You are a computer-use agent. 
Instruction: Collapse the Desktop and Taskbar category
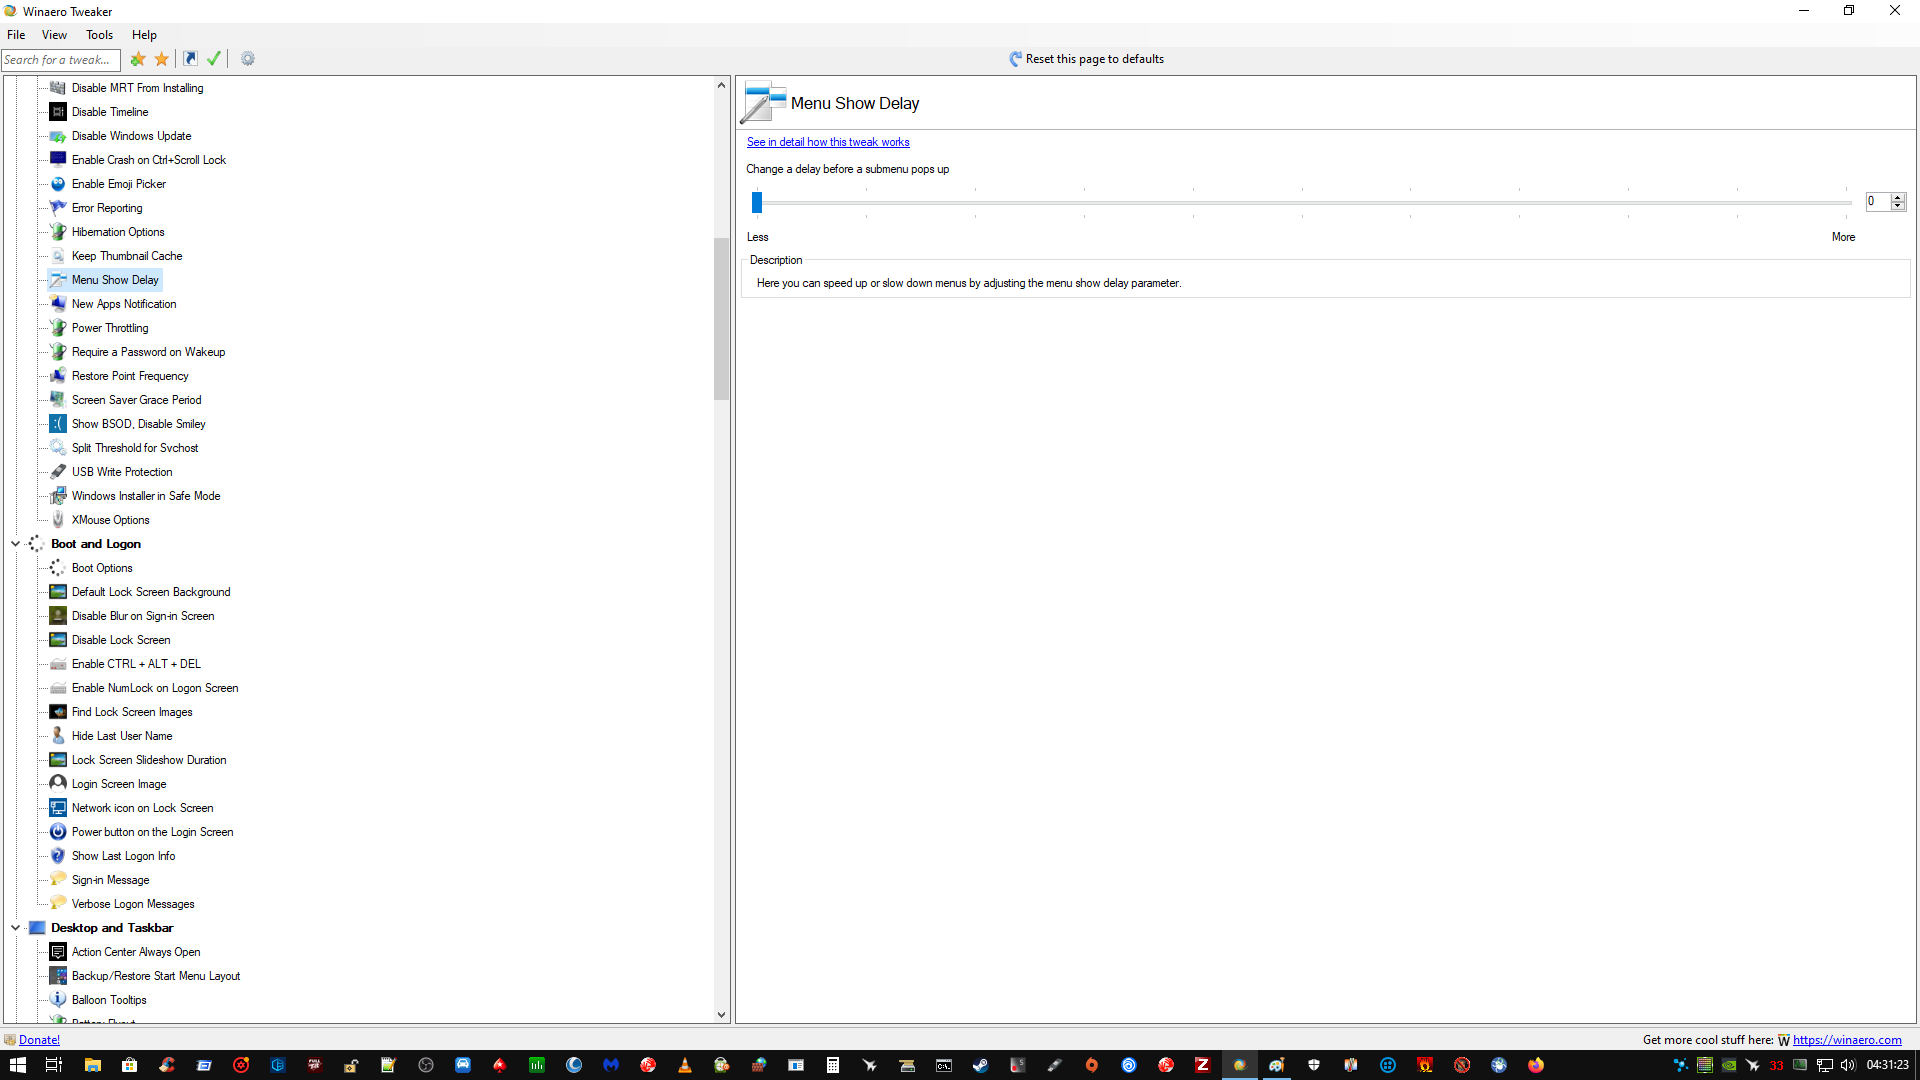pos(15,928)
